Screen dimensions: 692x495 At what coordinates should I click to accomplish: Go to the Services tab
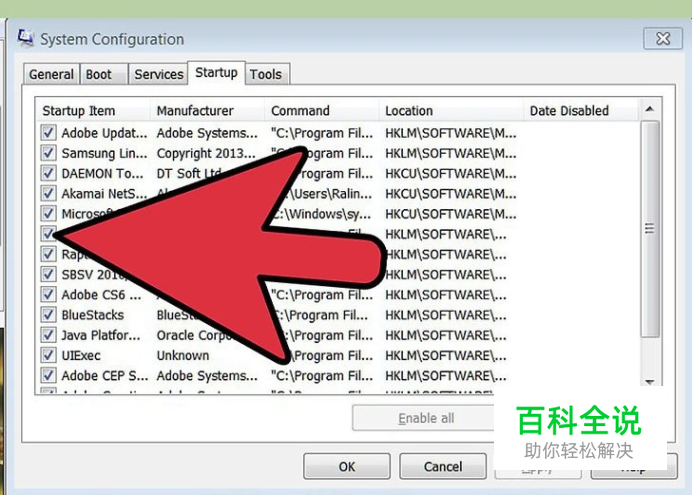coord(158,74)
